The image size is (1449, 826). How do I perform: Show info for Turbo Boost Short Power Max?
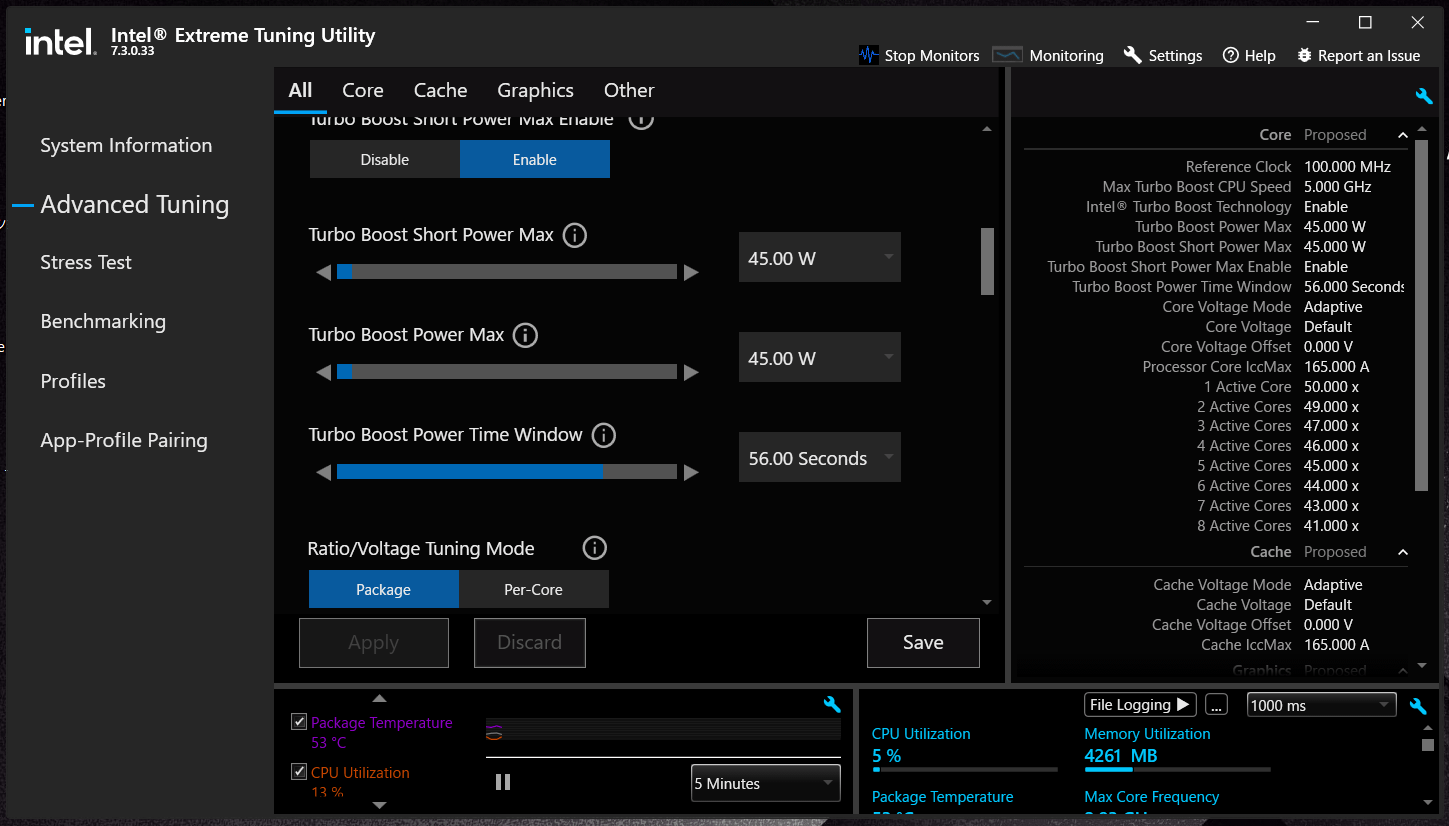tap(575, 236)
